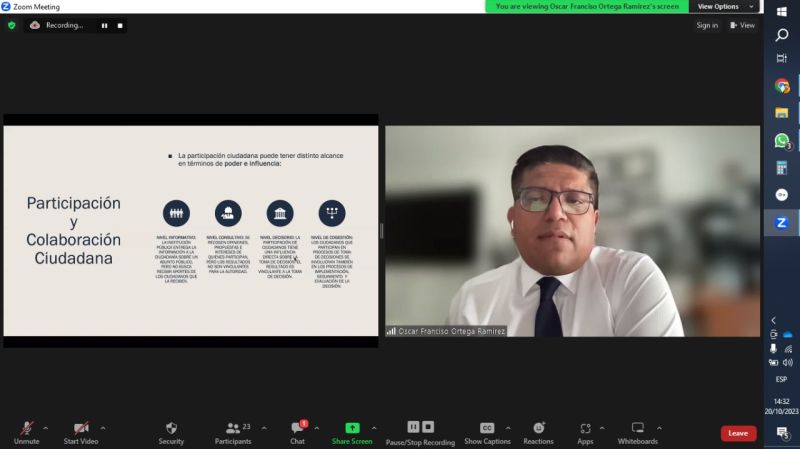The height and width of the screenshot is (449, 800).
Task: Open WhatsApp from the Windows taskbar
Action: (x=782, y=141)
